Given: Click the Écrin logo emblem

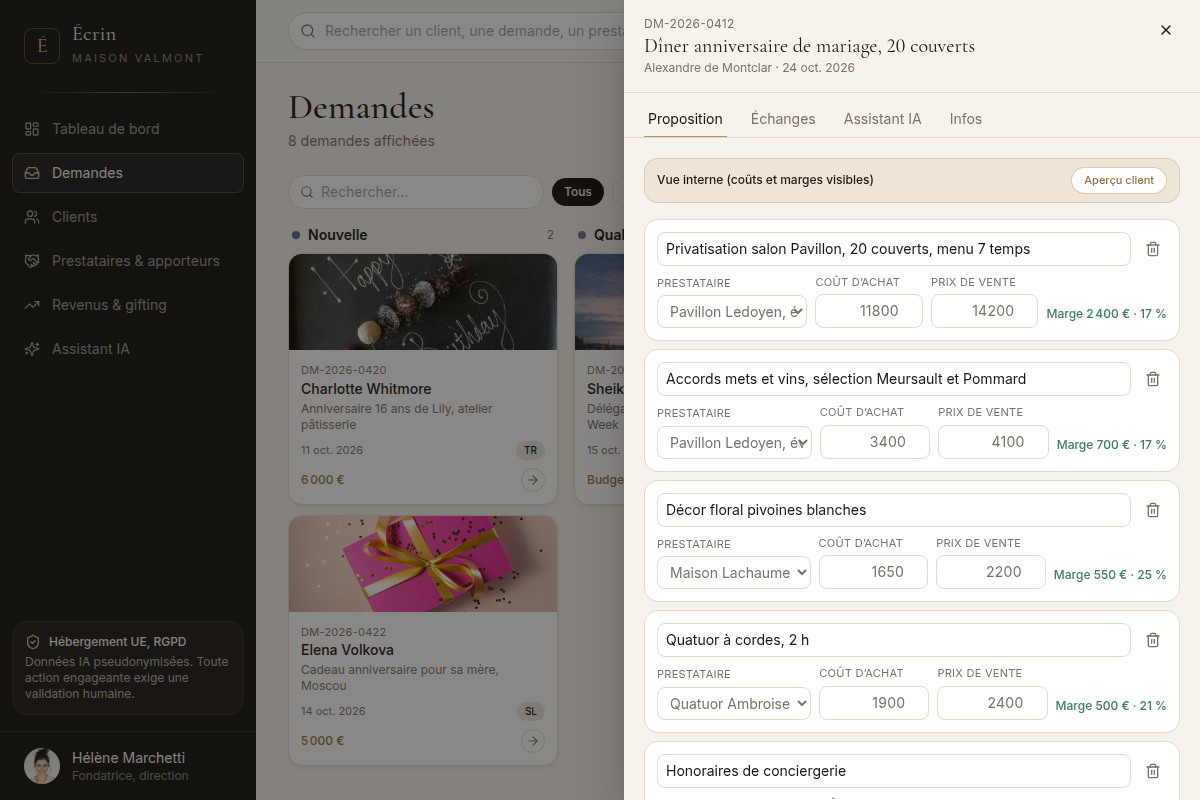Looking at the screenshot, I should [42, 46].
